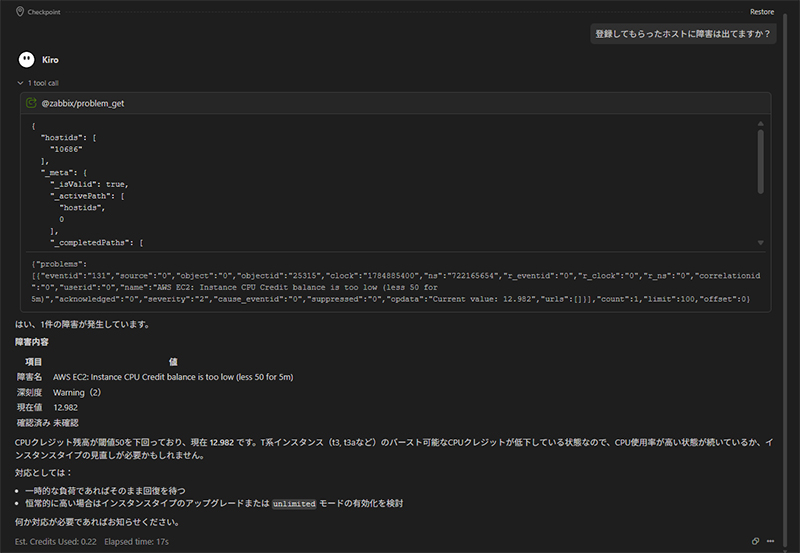Click the Checkpoint pin icon
Viewport: 800px width, 553px height.
coord(20,11)
